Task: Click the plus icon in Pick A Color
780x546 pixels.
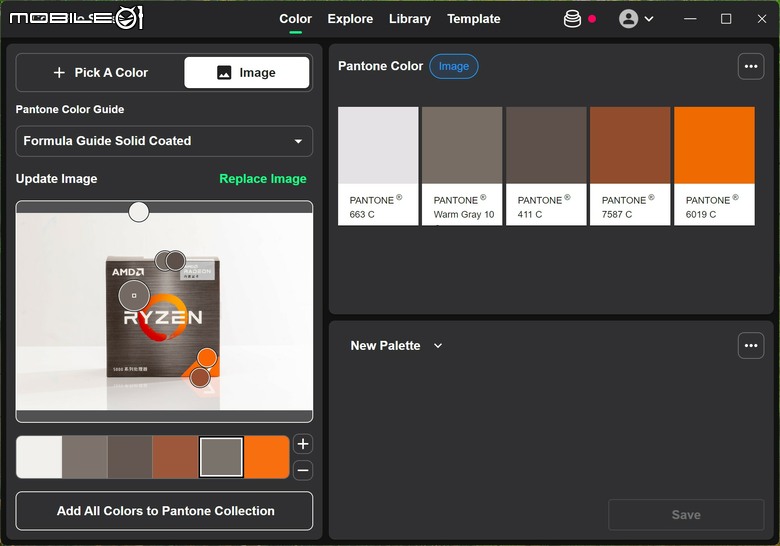Action: 59,73
